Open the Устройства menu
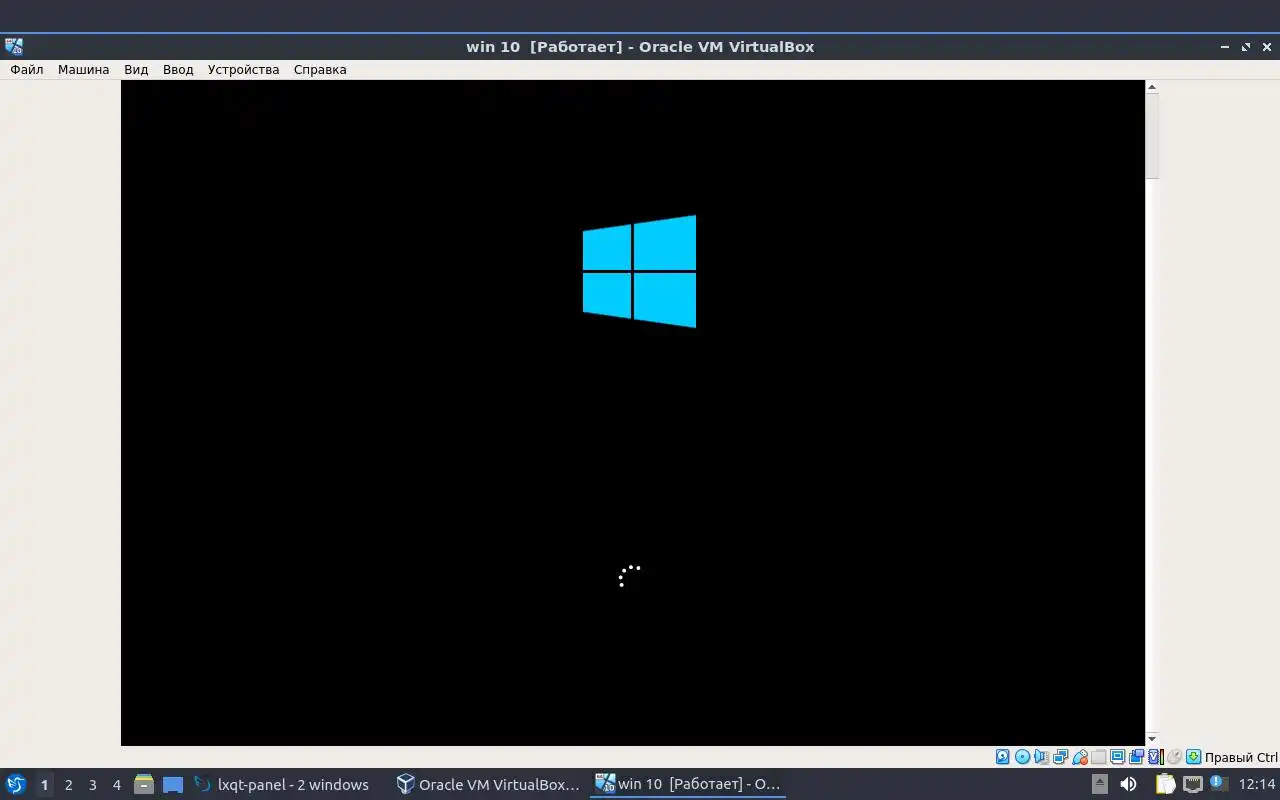 [x=243, y=70]
